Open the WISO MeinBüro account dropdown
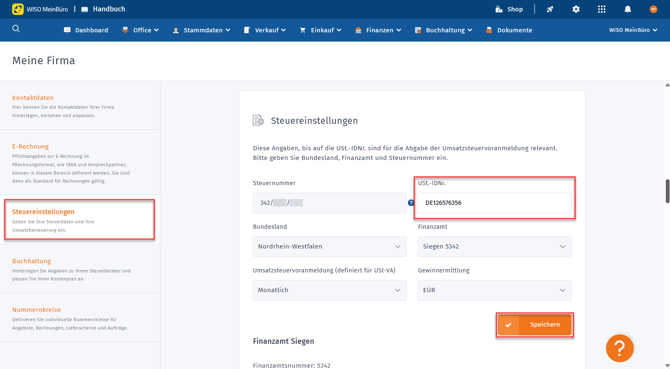 (633, 30)
